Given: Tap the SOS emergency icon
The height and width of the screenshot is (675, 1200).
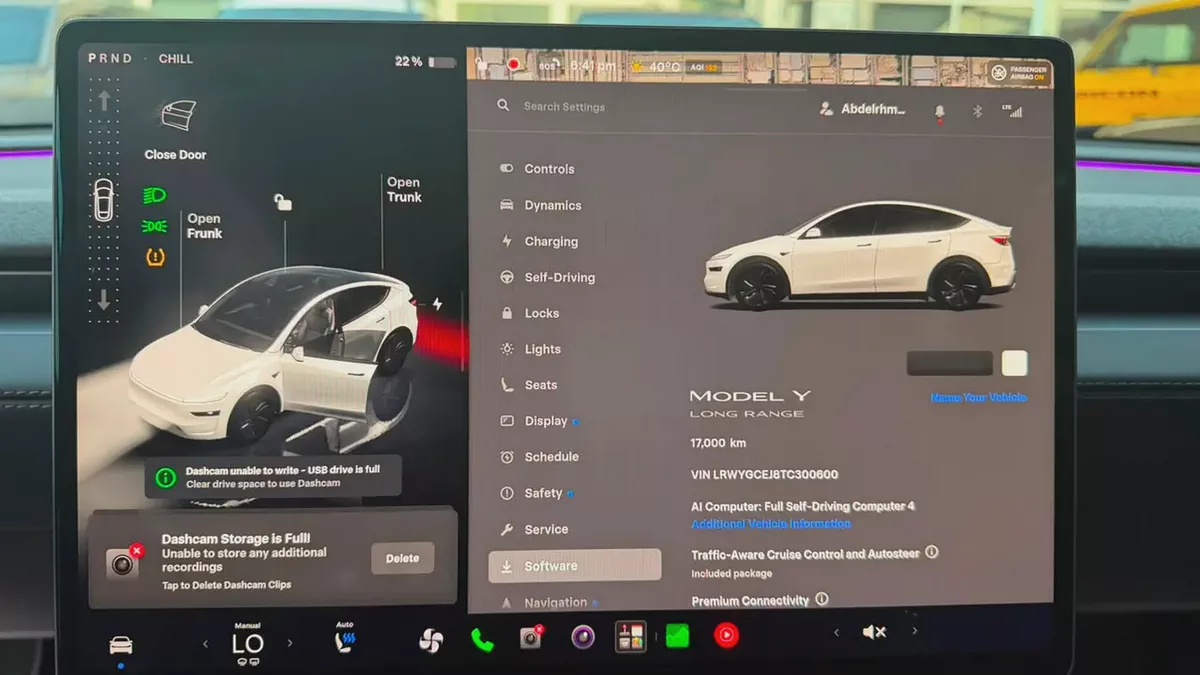Looking at the screenshot, I should click(547, 66).
